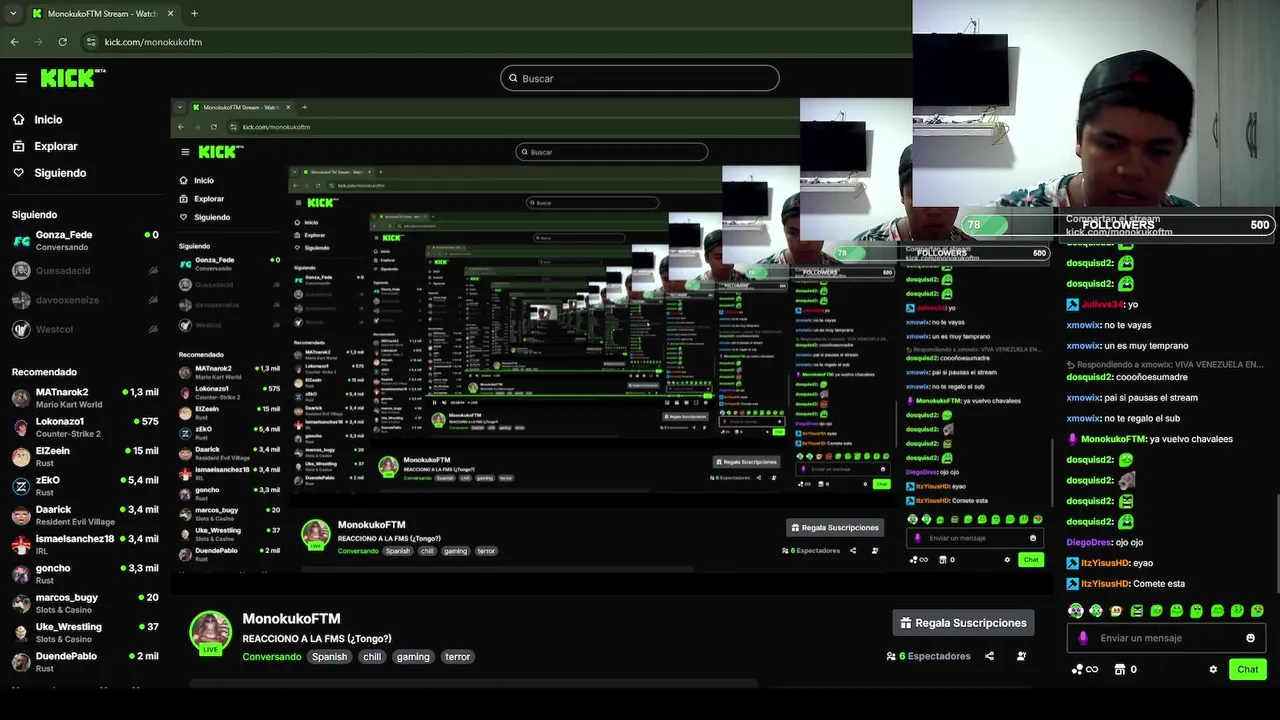Image resolution: width=1280 pixels, height=720 pixels.
Task: Go to Inicio in the sidebar
Action: tap(37, 119)
